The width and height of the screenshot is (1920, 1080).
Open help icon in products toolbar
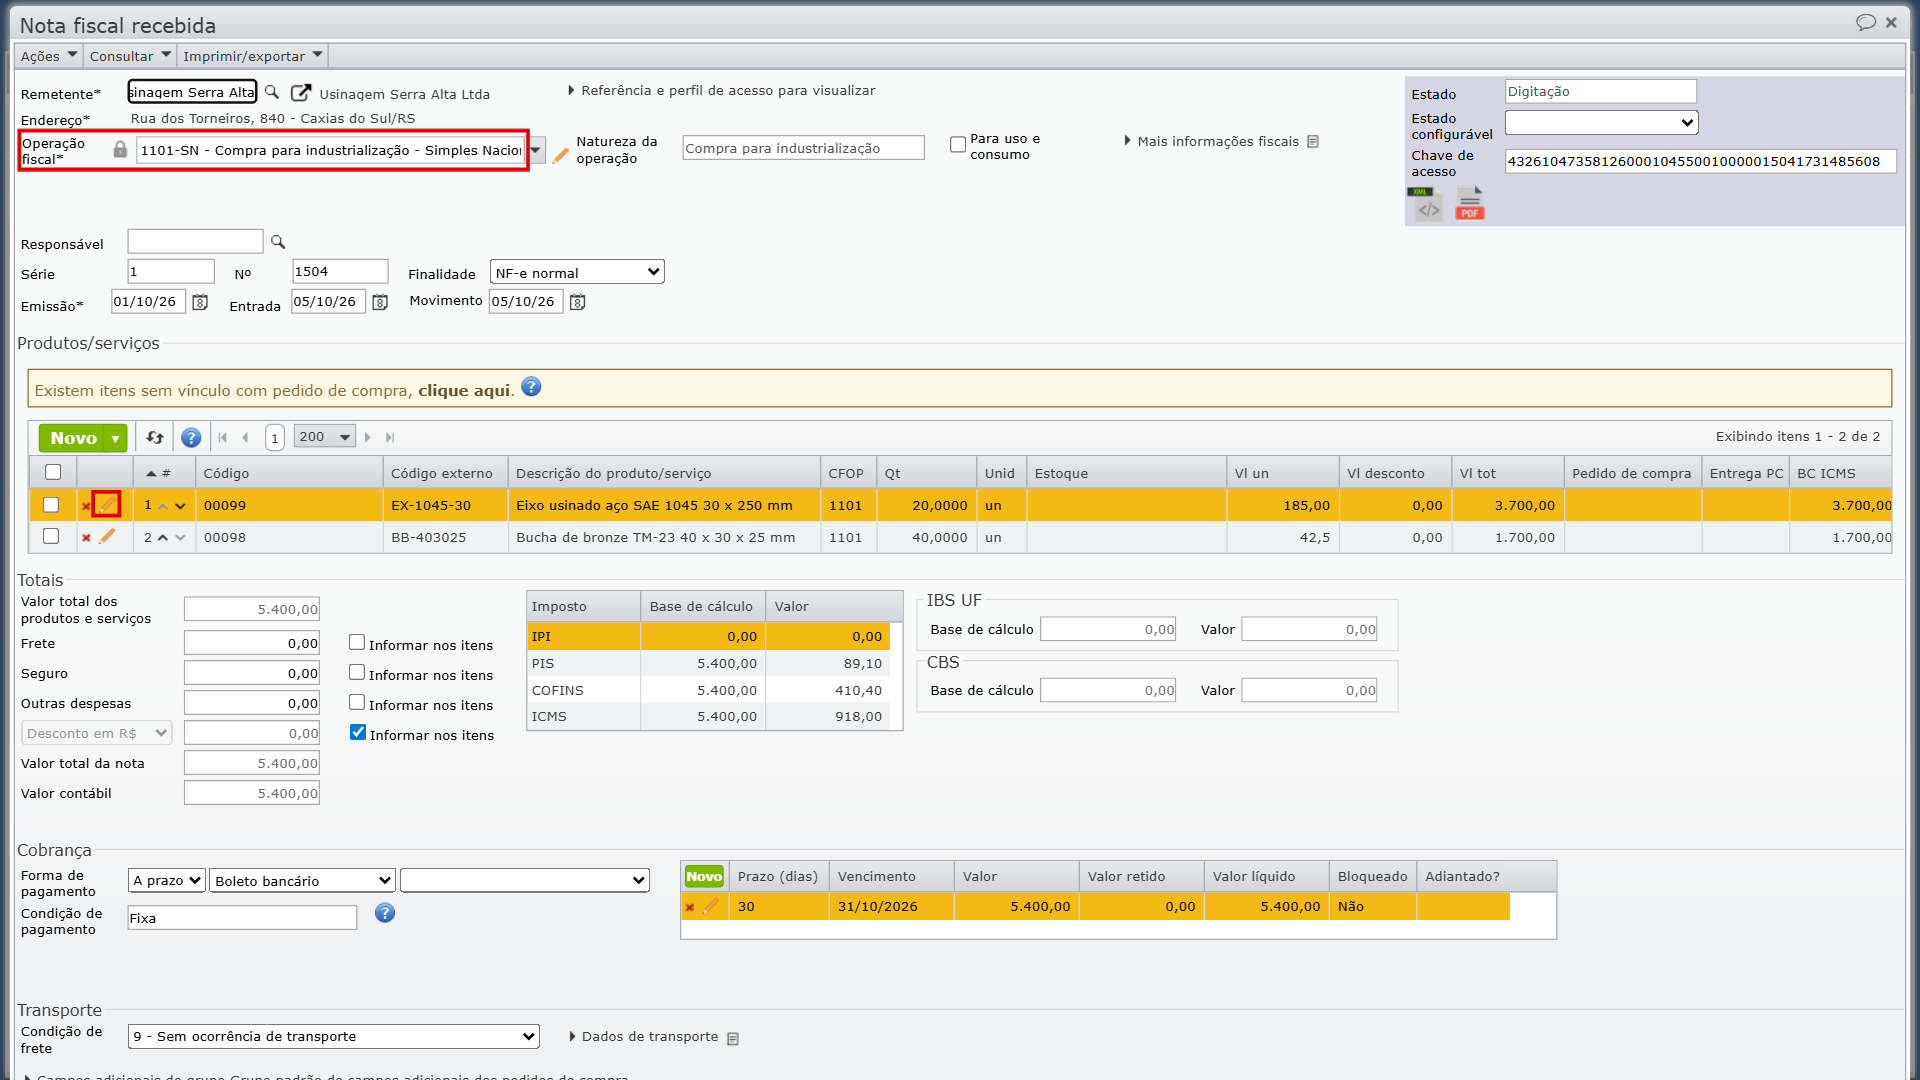(x=191, y=438)
